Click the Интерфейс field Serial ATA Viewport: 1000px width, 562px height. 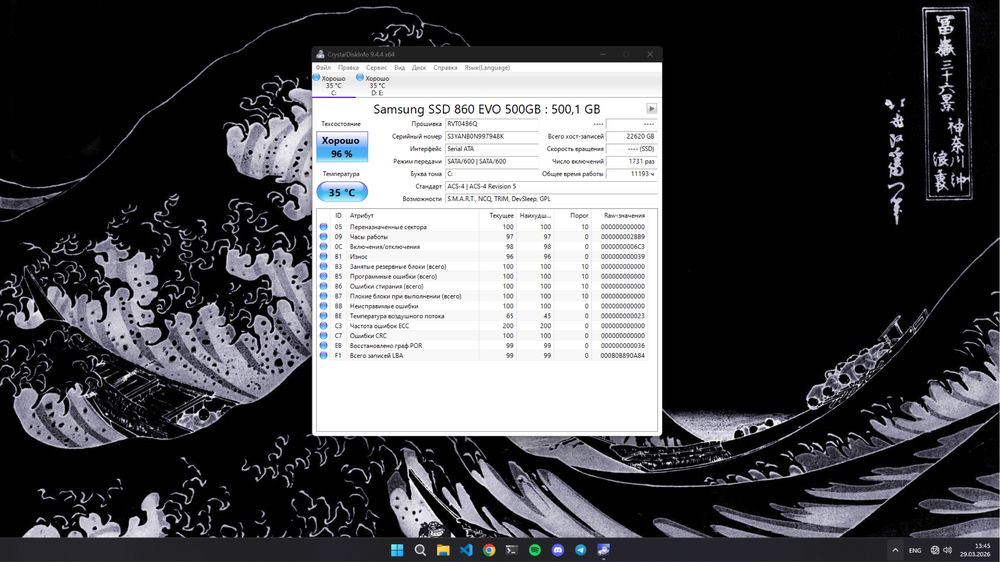[x=492, y=149]
